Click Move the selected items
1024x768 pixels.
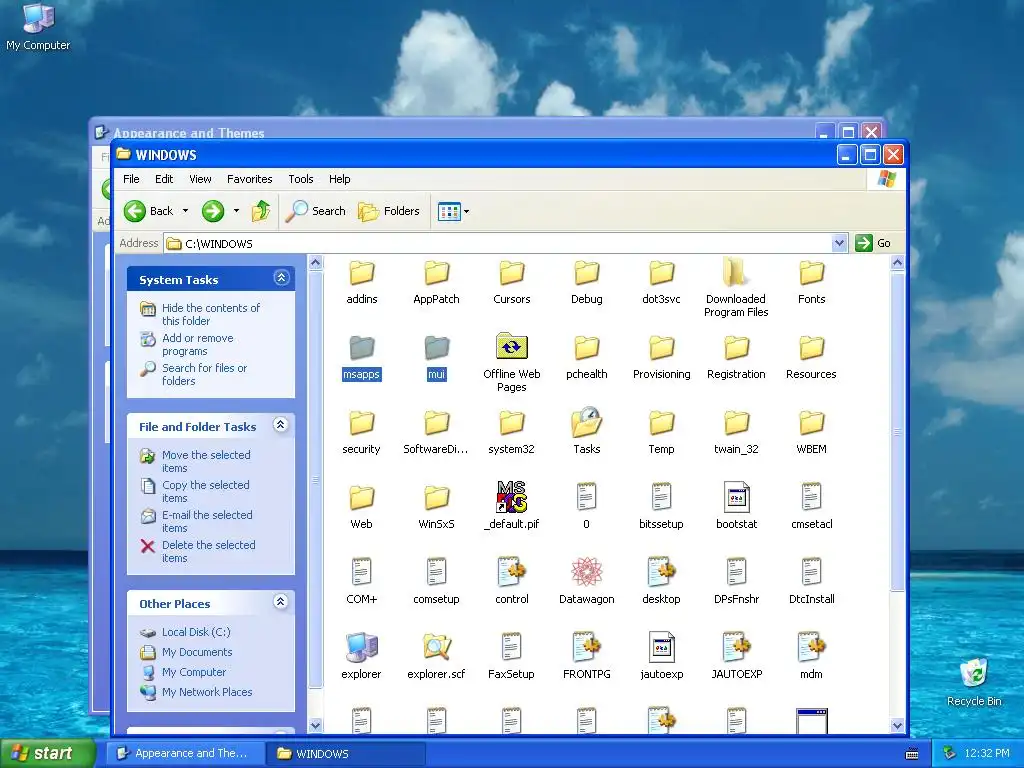(206, 461)
